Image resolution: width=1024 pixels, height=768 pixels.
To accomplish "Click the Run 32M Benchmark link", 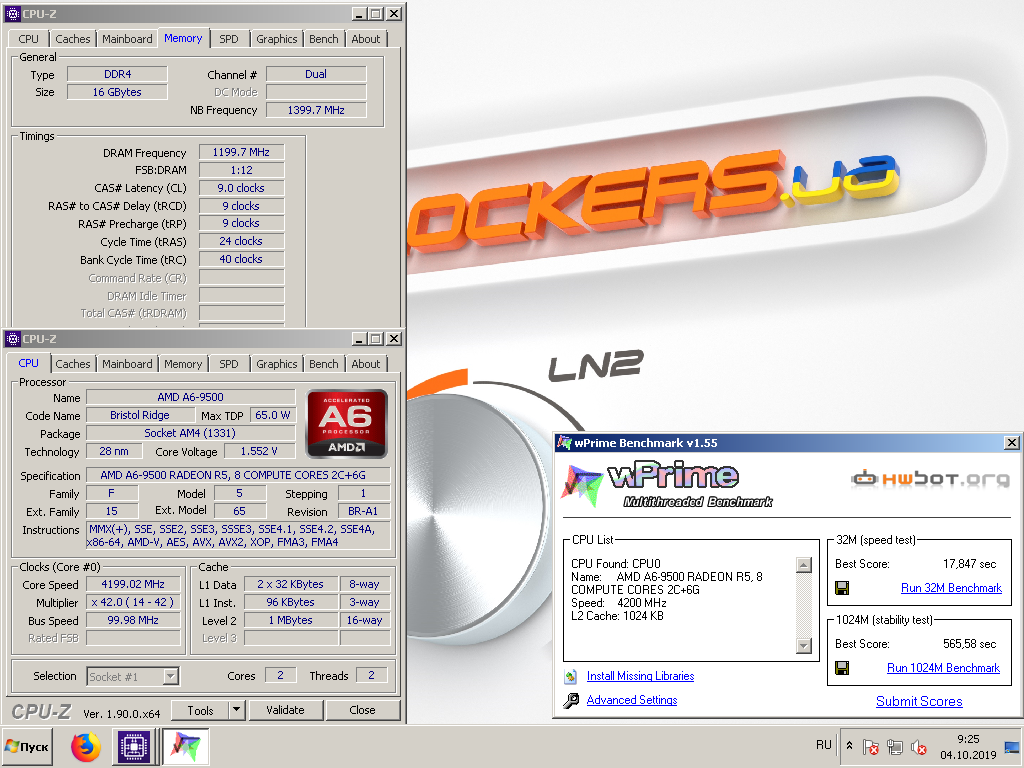I will 951,588.
